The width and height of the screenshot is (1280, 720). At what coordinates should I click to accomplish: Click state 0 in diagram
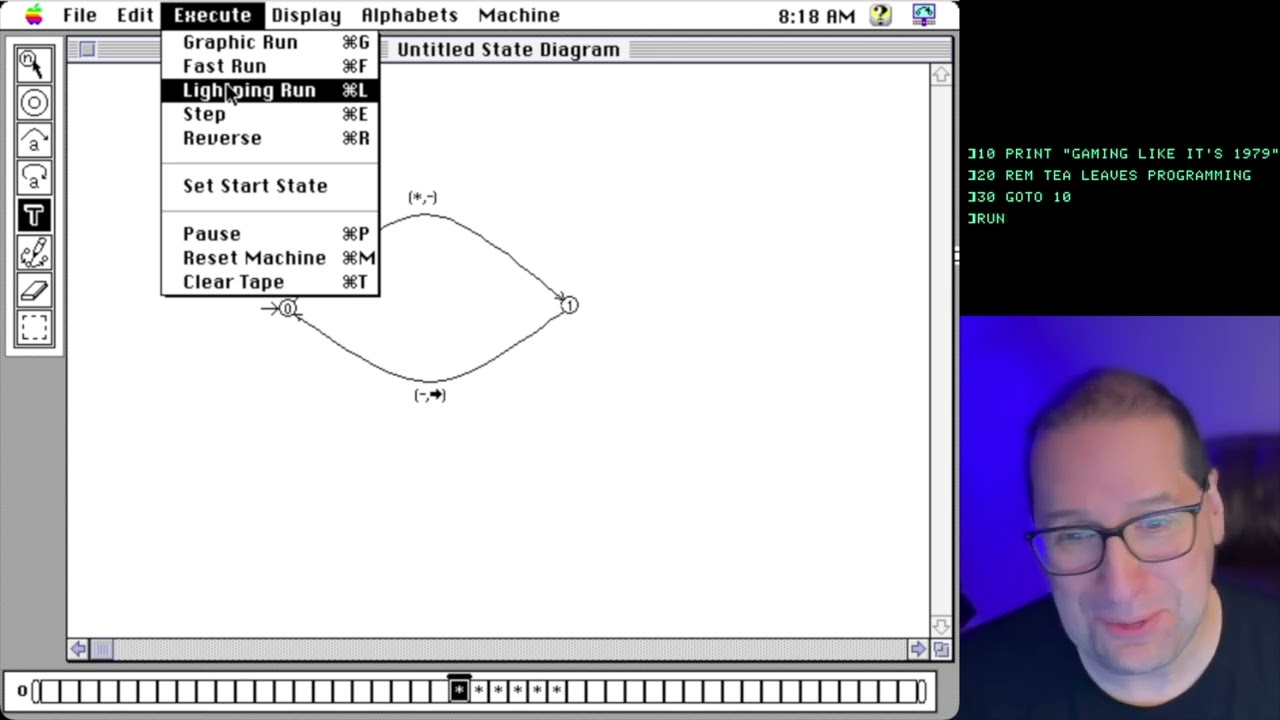288,308
